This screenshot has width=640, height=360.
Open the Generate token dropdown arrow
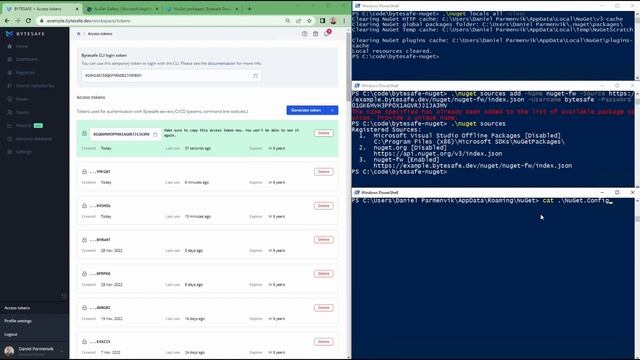332,110
